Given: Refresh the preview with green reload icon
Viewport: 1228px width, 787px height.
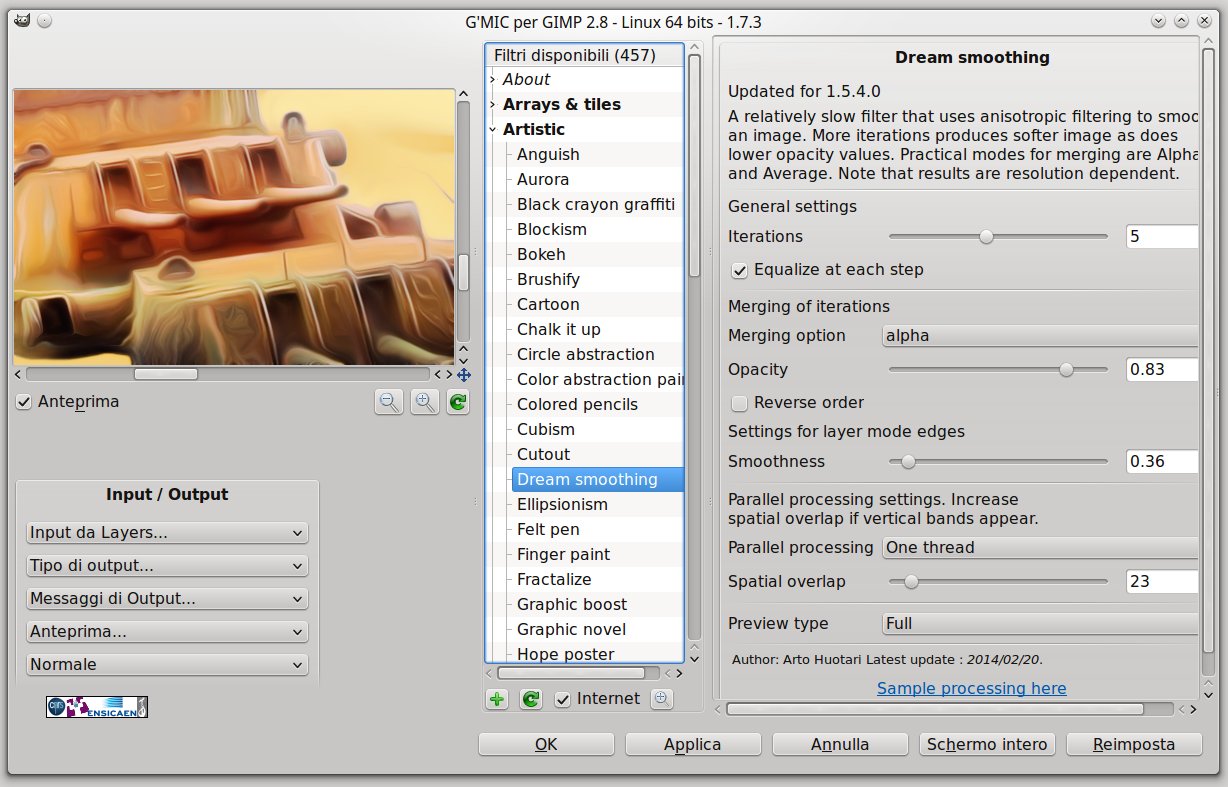Looking at the screenshot, I should (458, 402).
